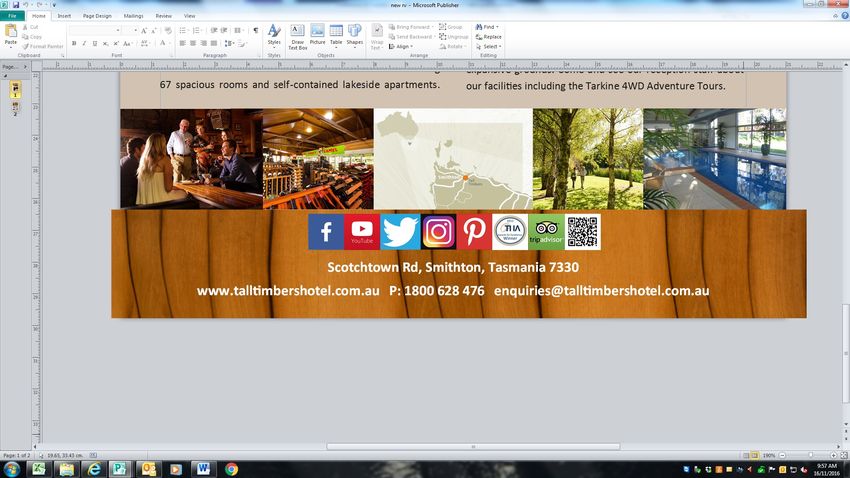Click the Ungroup objects button
Viewport: 850px width, 478px height.
(x=454, y=37)
